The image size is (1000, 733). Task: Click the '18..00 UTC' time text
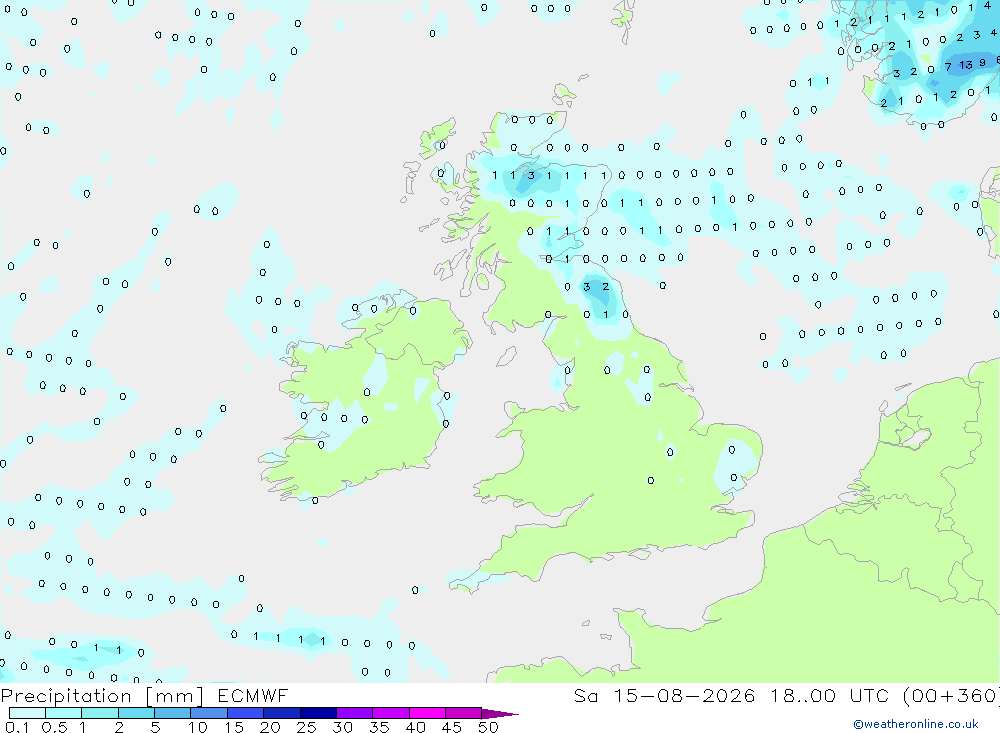click(829, 696)
